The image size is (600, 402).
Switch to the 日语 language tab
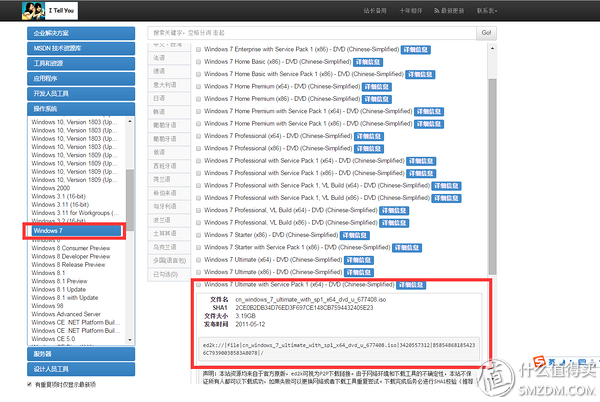click(x=169, y=98)
